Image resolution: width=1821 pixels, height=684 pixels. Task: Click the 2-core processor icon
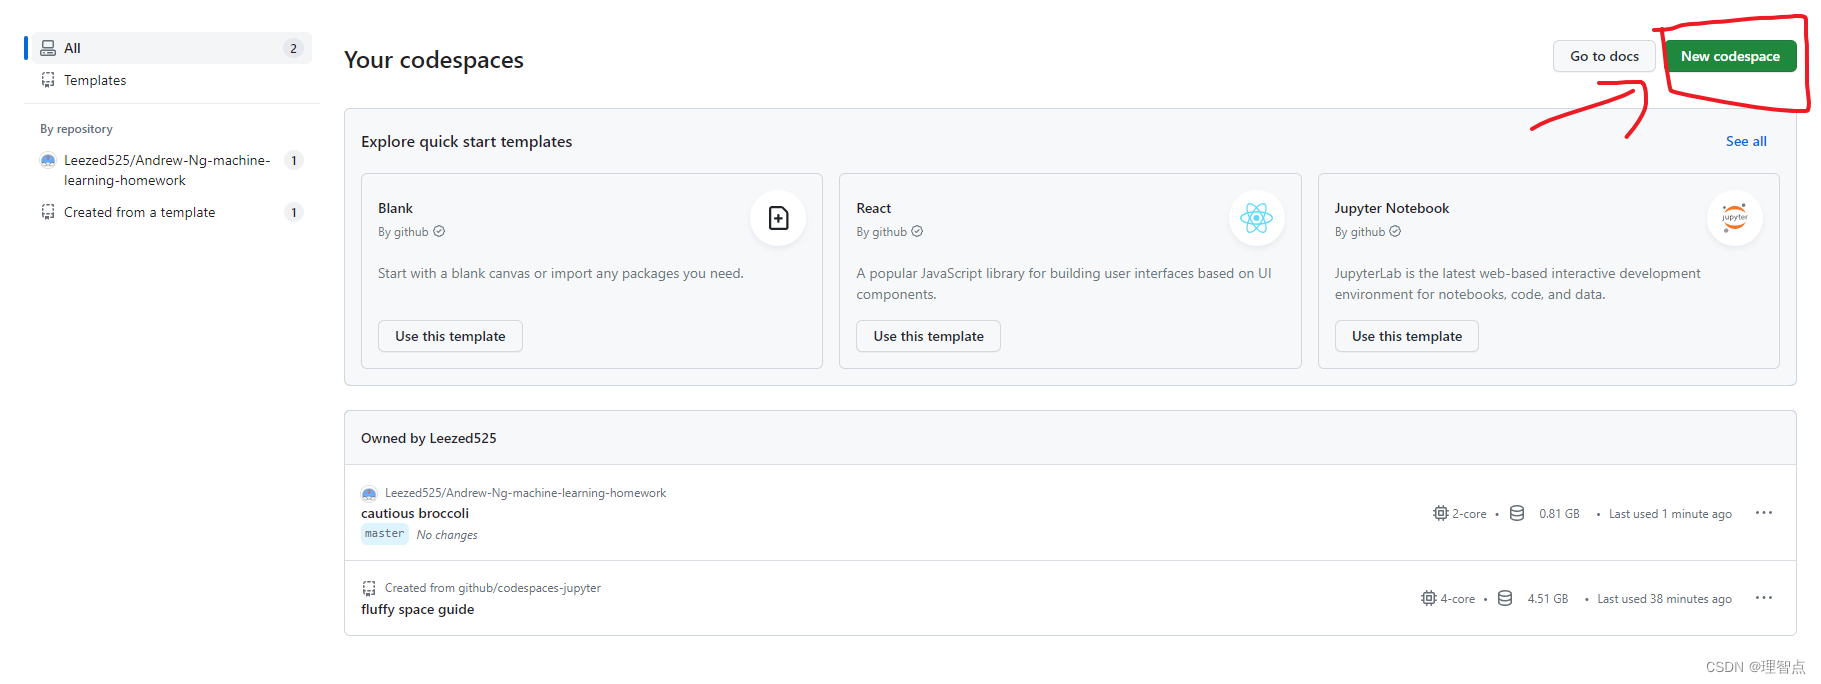(1440, 513)
